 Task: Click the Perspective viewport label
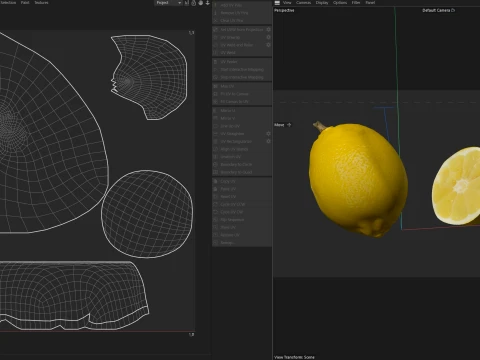(284, 10)
